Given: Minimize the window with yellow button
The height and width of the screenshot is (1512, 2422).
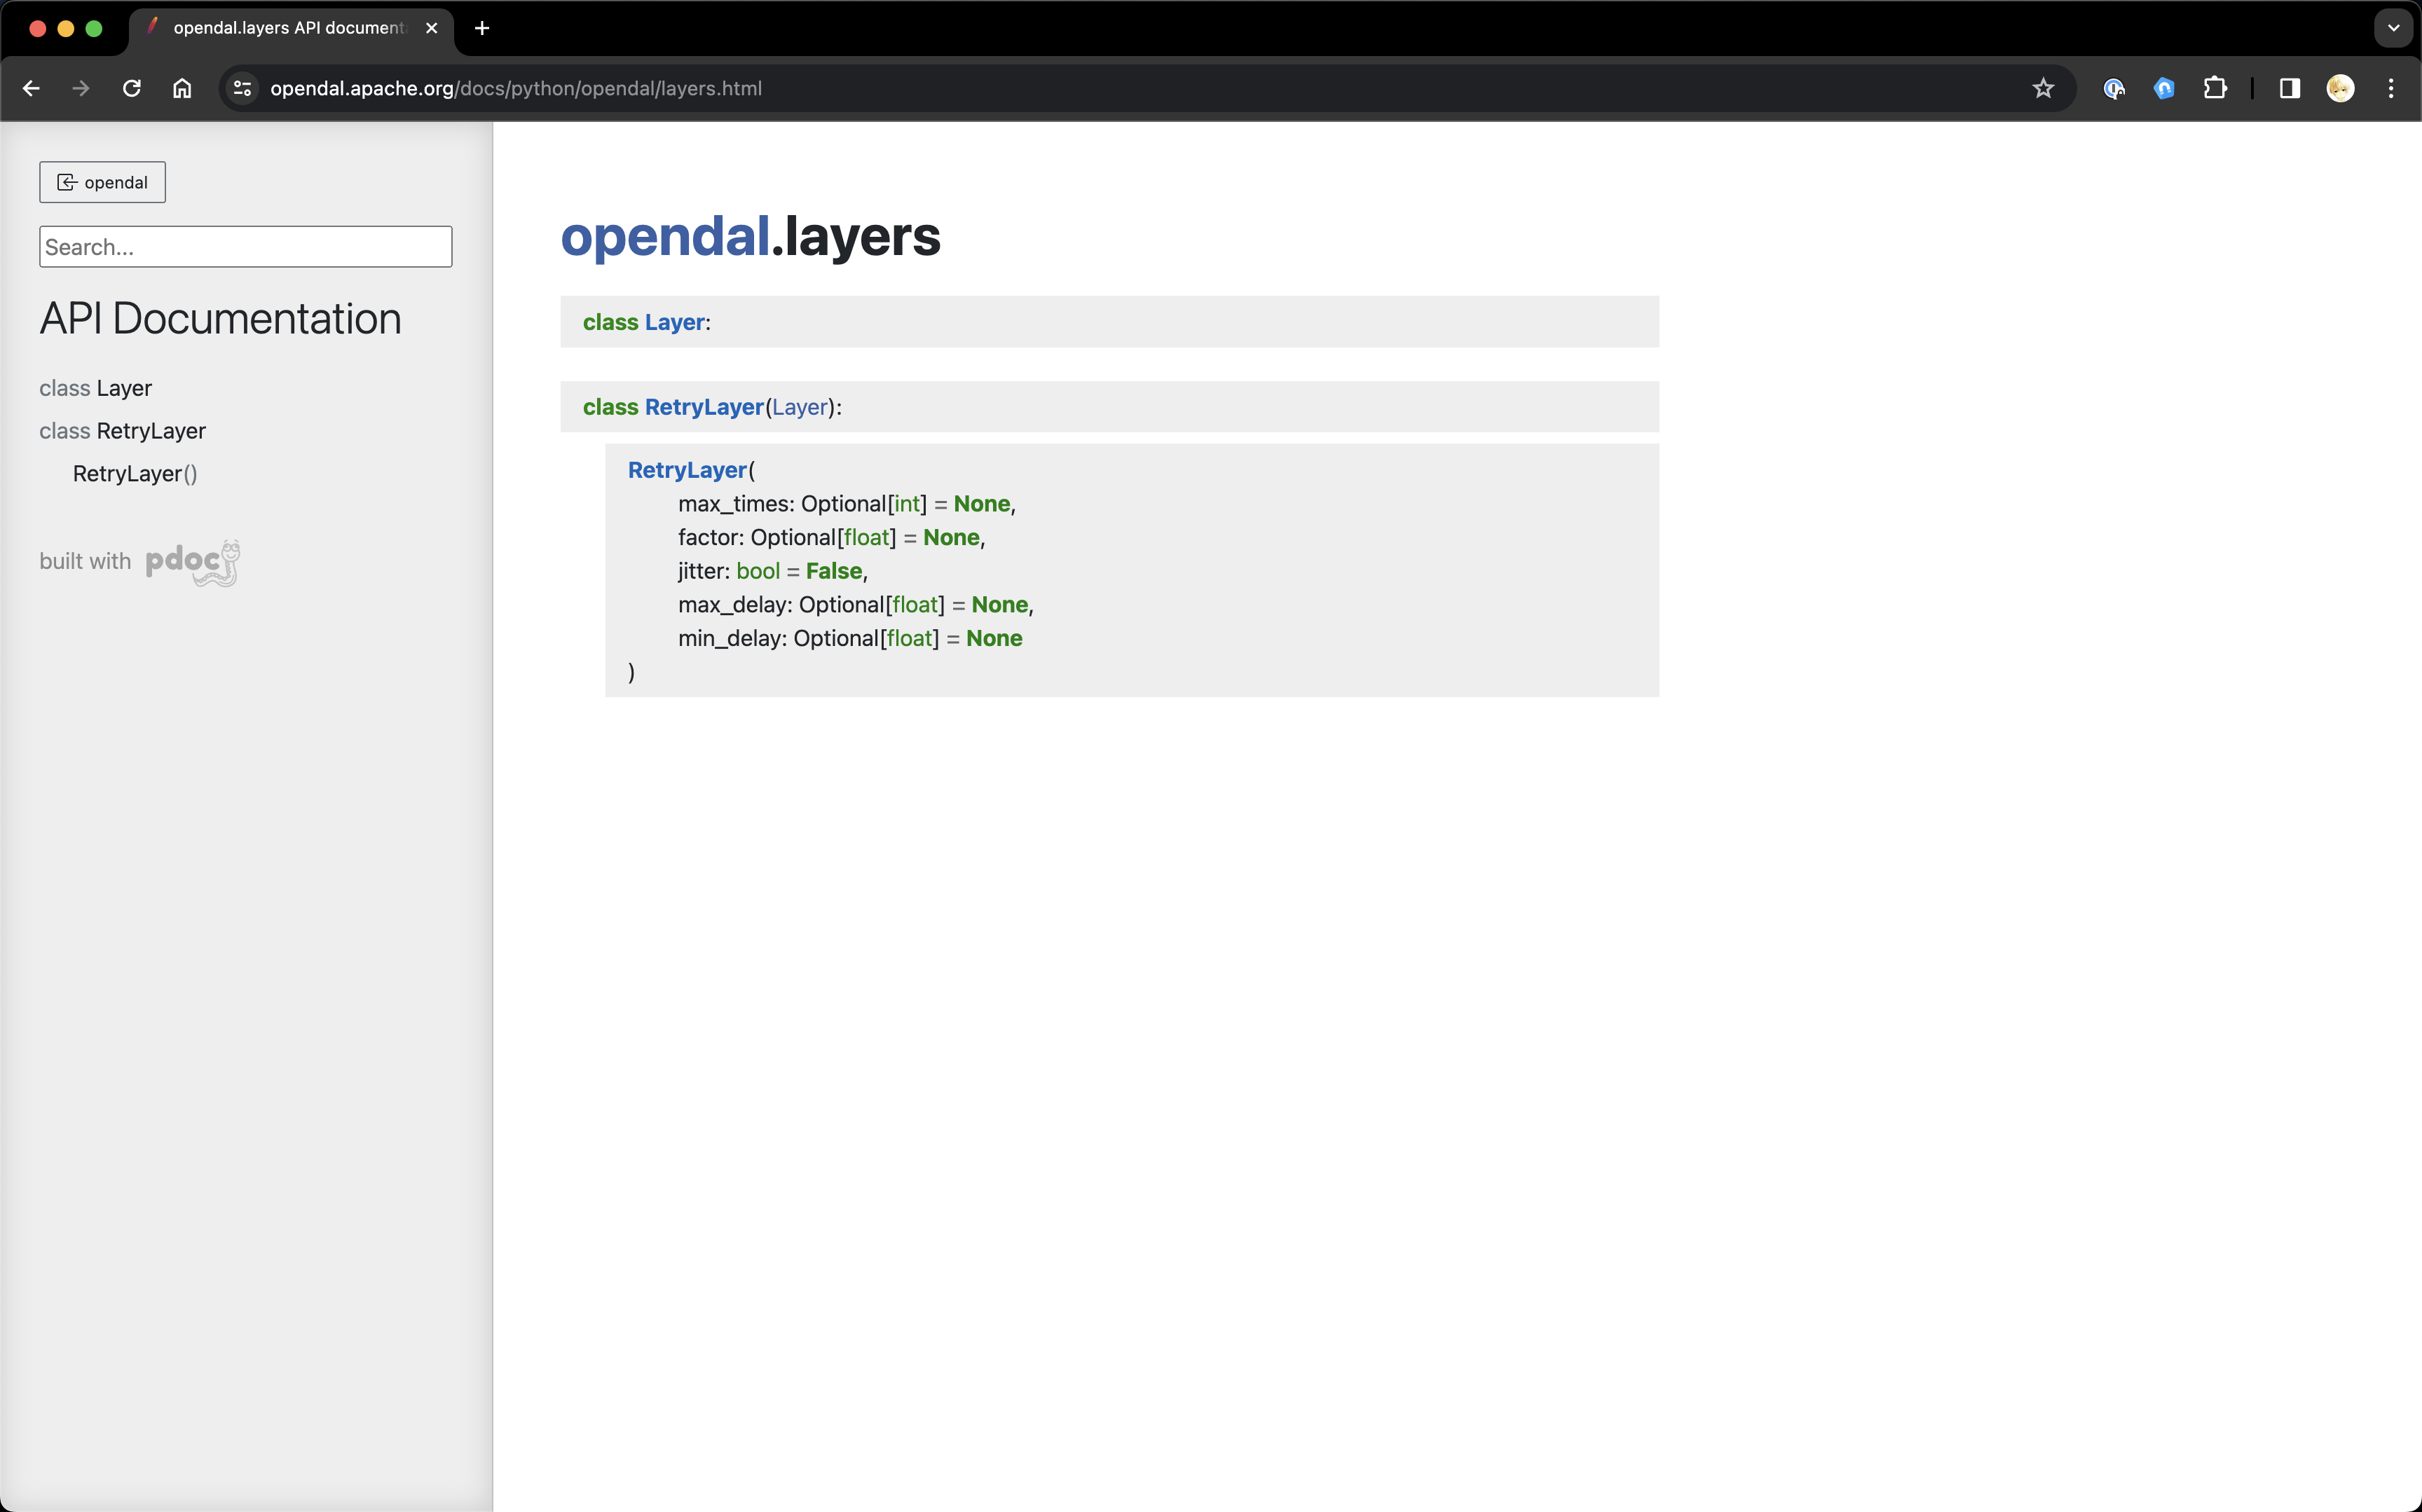Looking at the screenshot, I should pyautogui.click(x=66, y=28).
